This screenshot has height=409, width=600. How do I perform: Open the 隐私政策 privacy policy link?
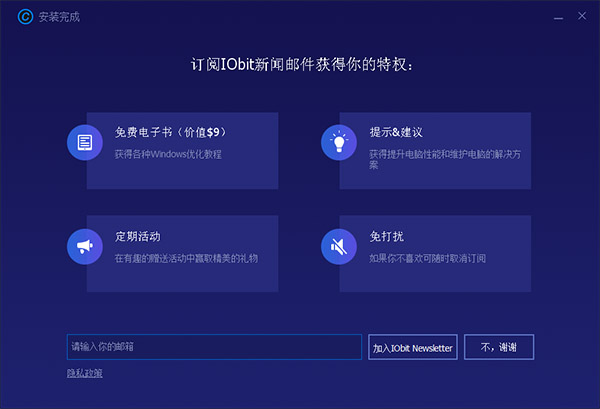click(x=84, y=373)
